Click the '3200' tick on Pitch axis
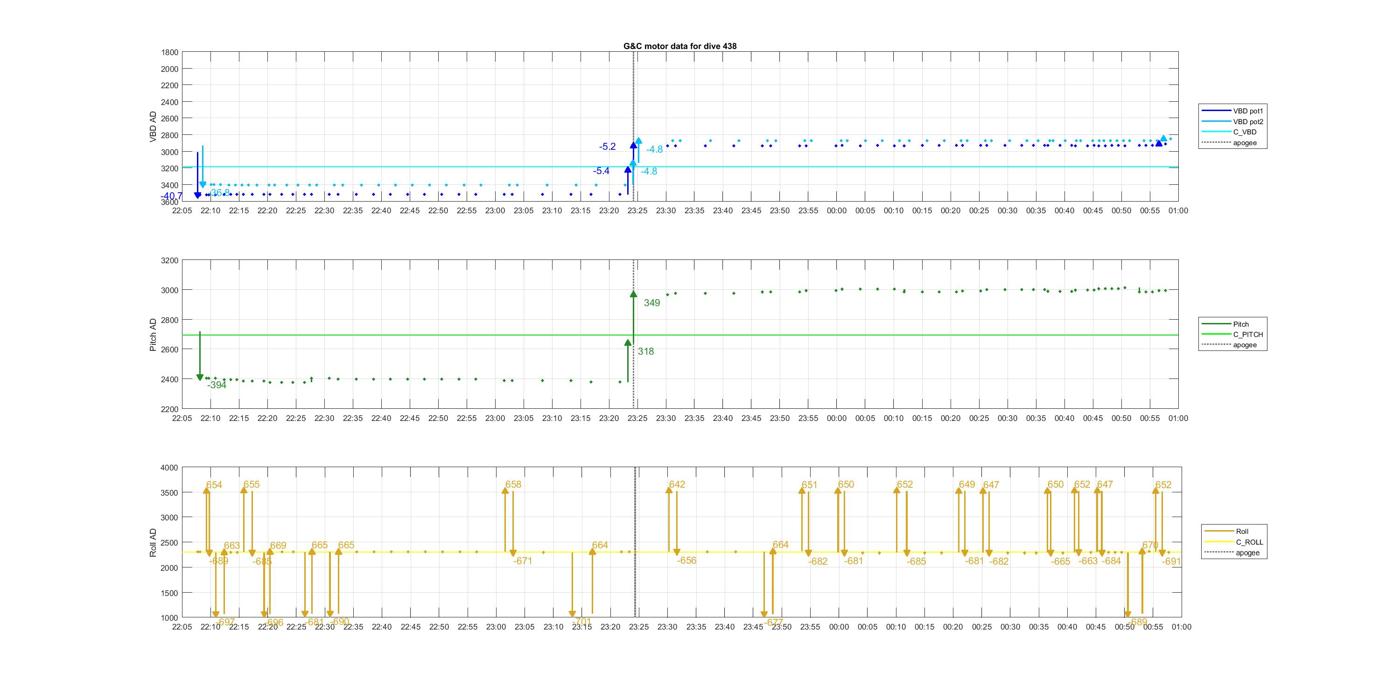Screen dimensions: 1400x693 click(170, 260)
